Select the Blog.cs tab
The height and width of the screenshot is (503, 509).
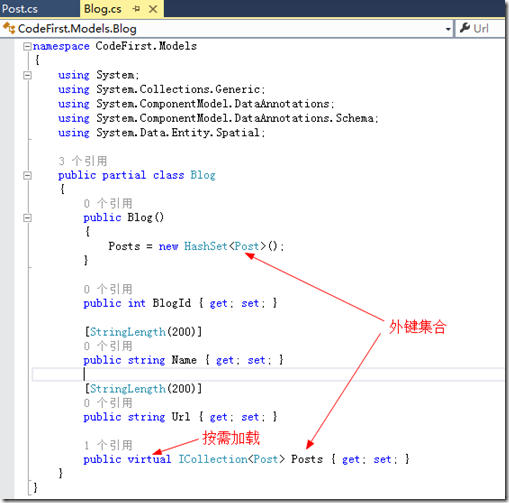click(103, 9)
